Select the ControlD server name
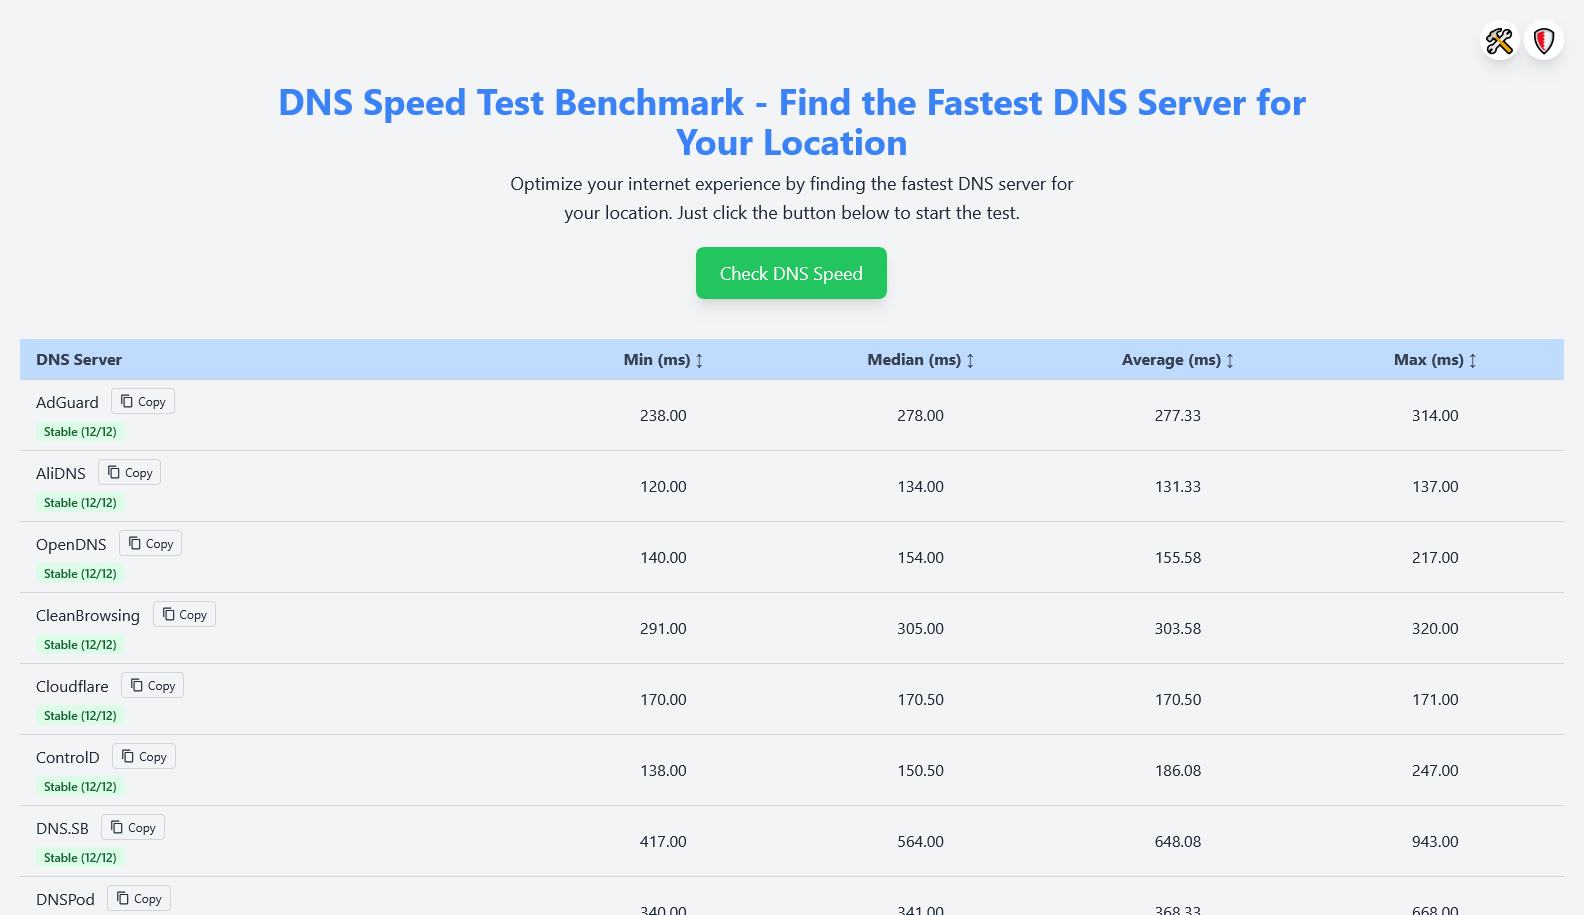The image size is (1584, 915). click(68, 757)
